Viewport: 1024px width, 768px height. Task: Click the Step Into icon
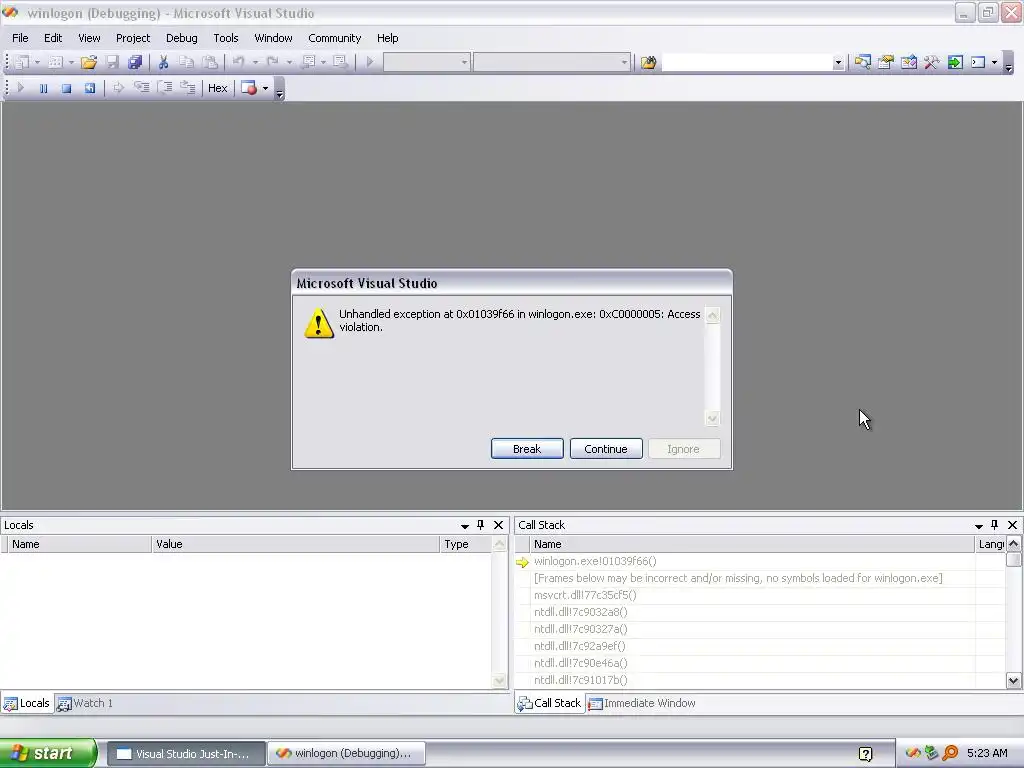[142, 88]
